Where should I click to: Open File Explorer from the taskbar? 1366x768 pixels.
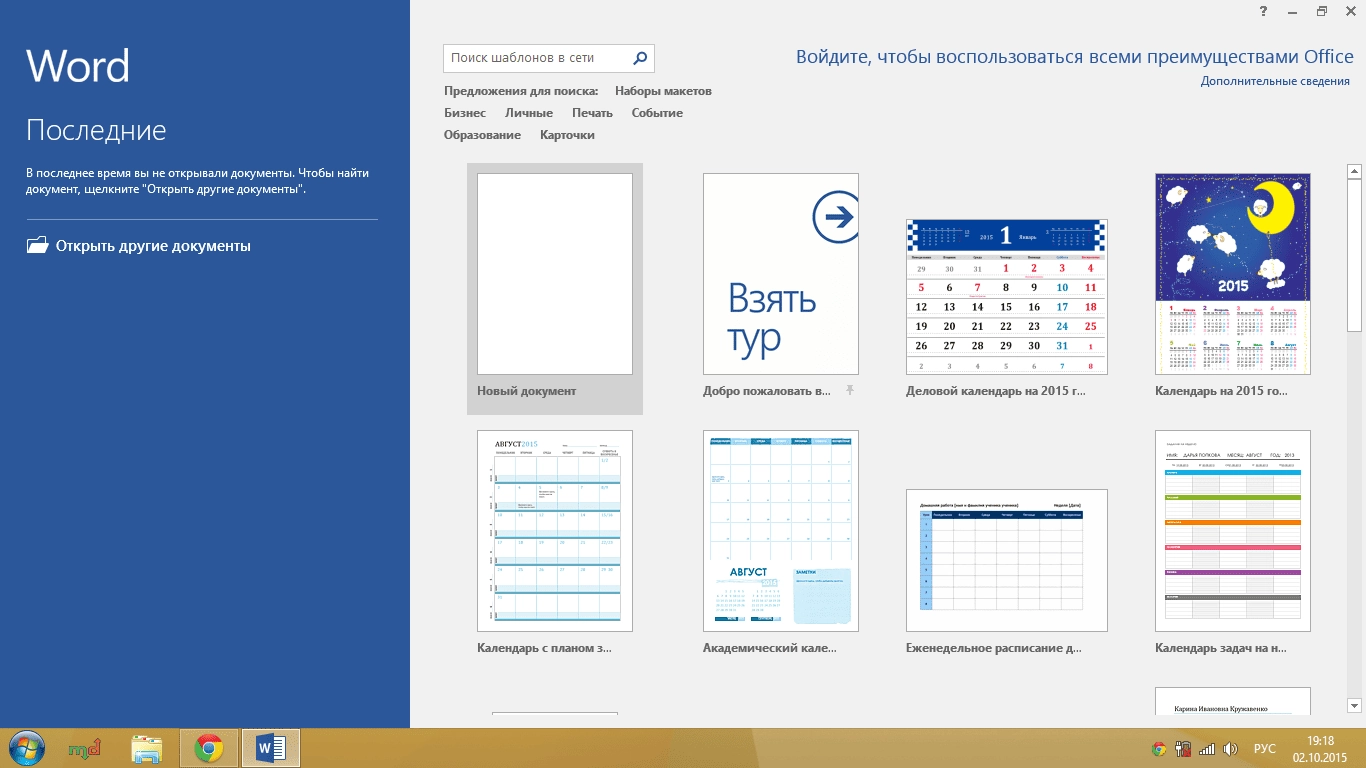coord(147,748)
